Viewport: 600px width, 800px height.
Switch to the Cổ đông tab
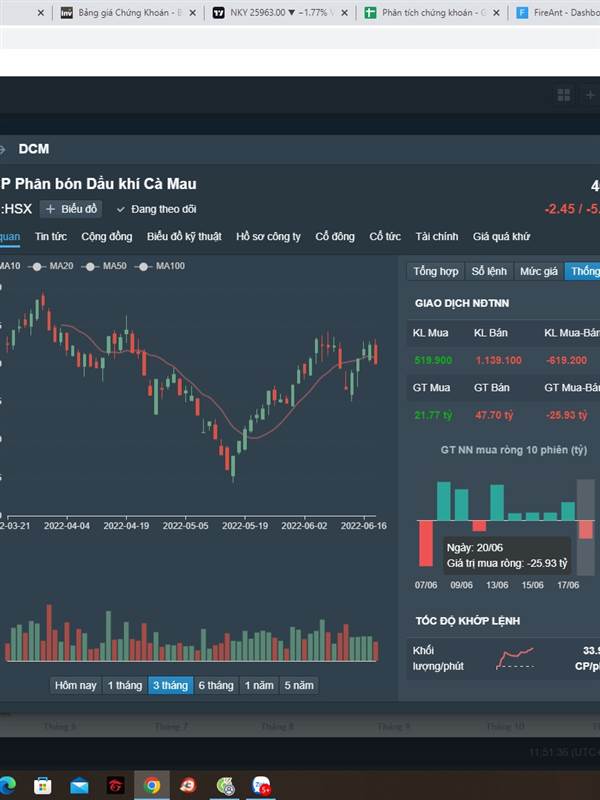tap(335, 236)
